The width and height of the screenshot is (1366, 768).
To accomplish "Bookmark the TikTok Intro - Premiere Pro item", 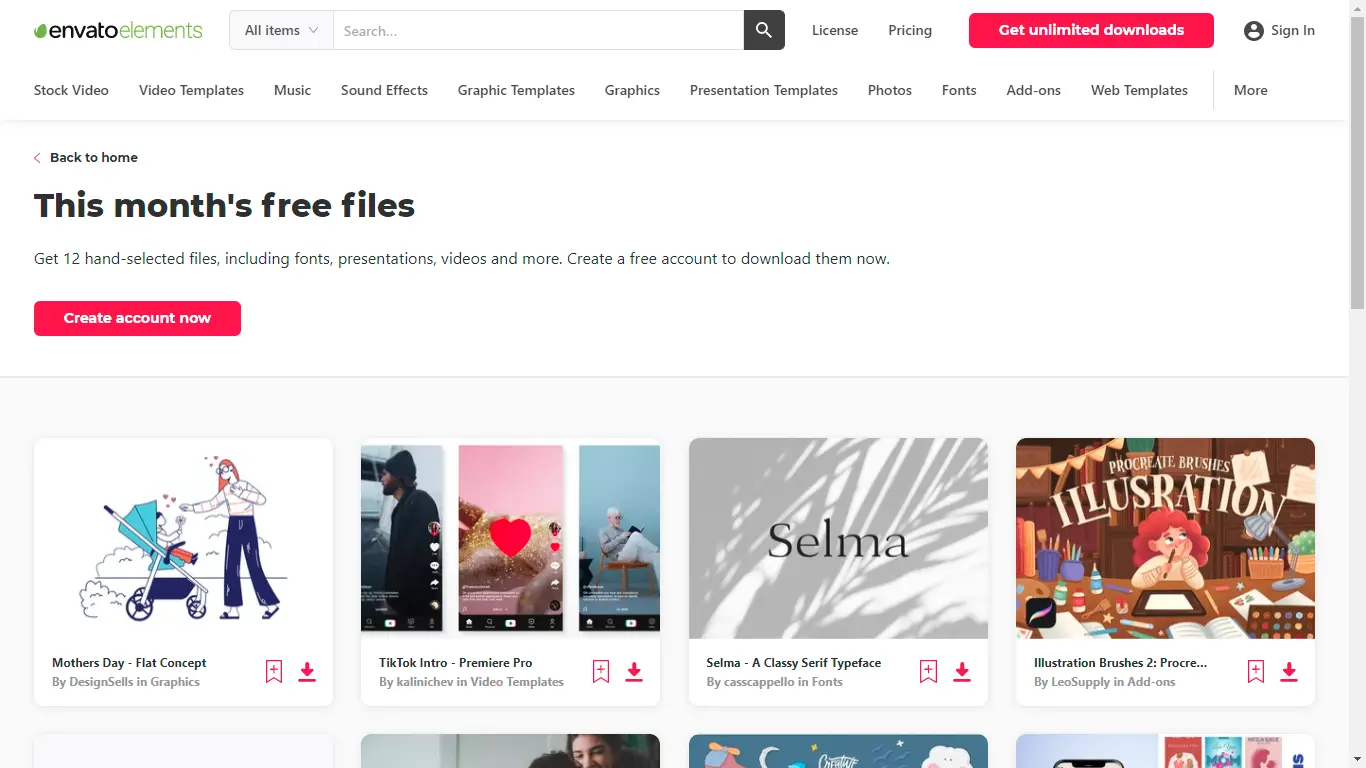I will point(601,672).
